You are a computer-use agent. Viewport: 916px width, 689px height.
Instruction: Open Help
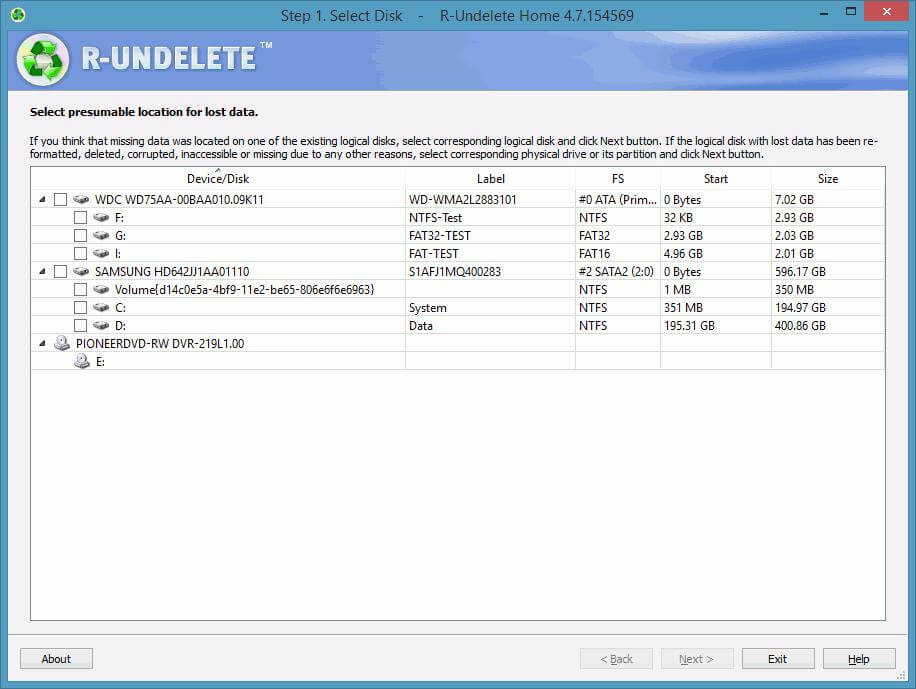(x=859, y=659)
